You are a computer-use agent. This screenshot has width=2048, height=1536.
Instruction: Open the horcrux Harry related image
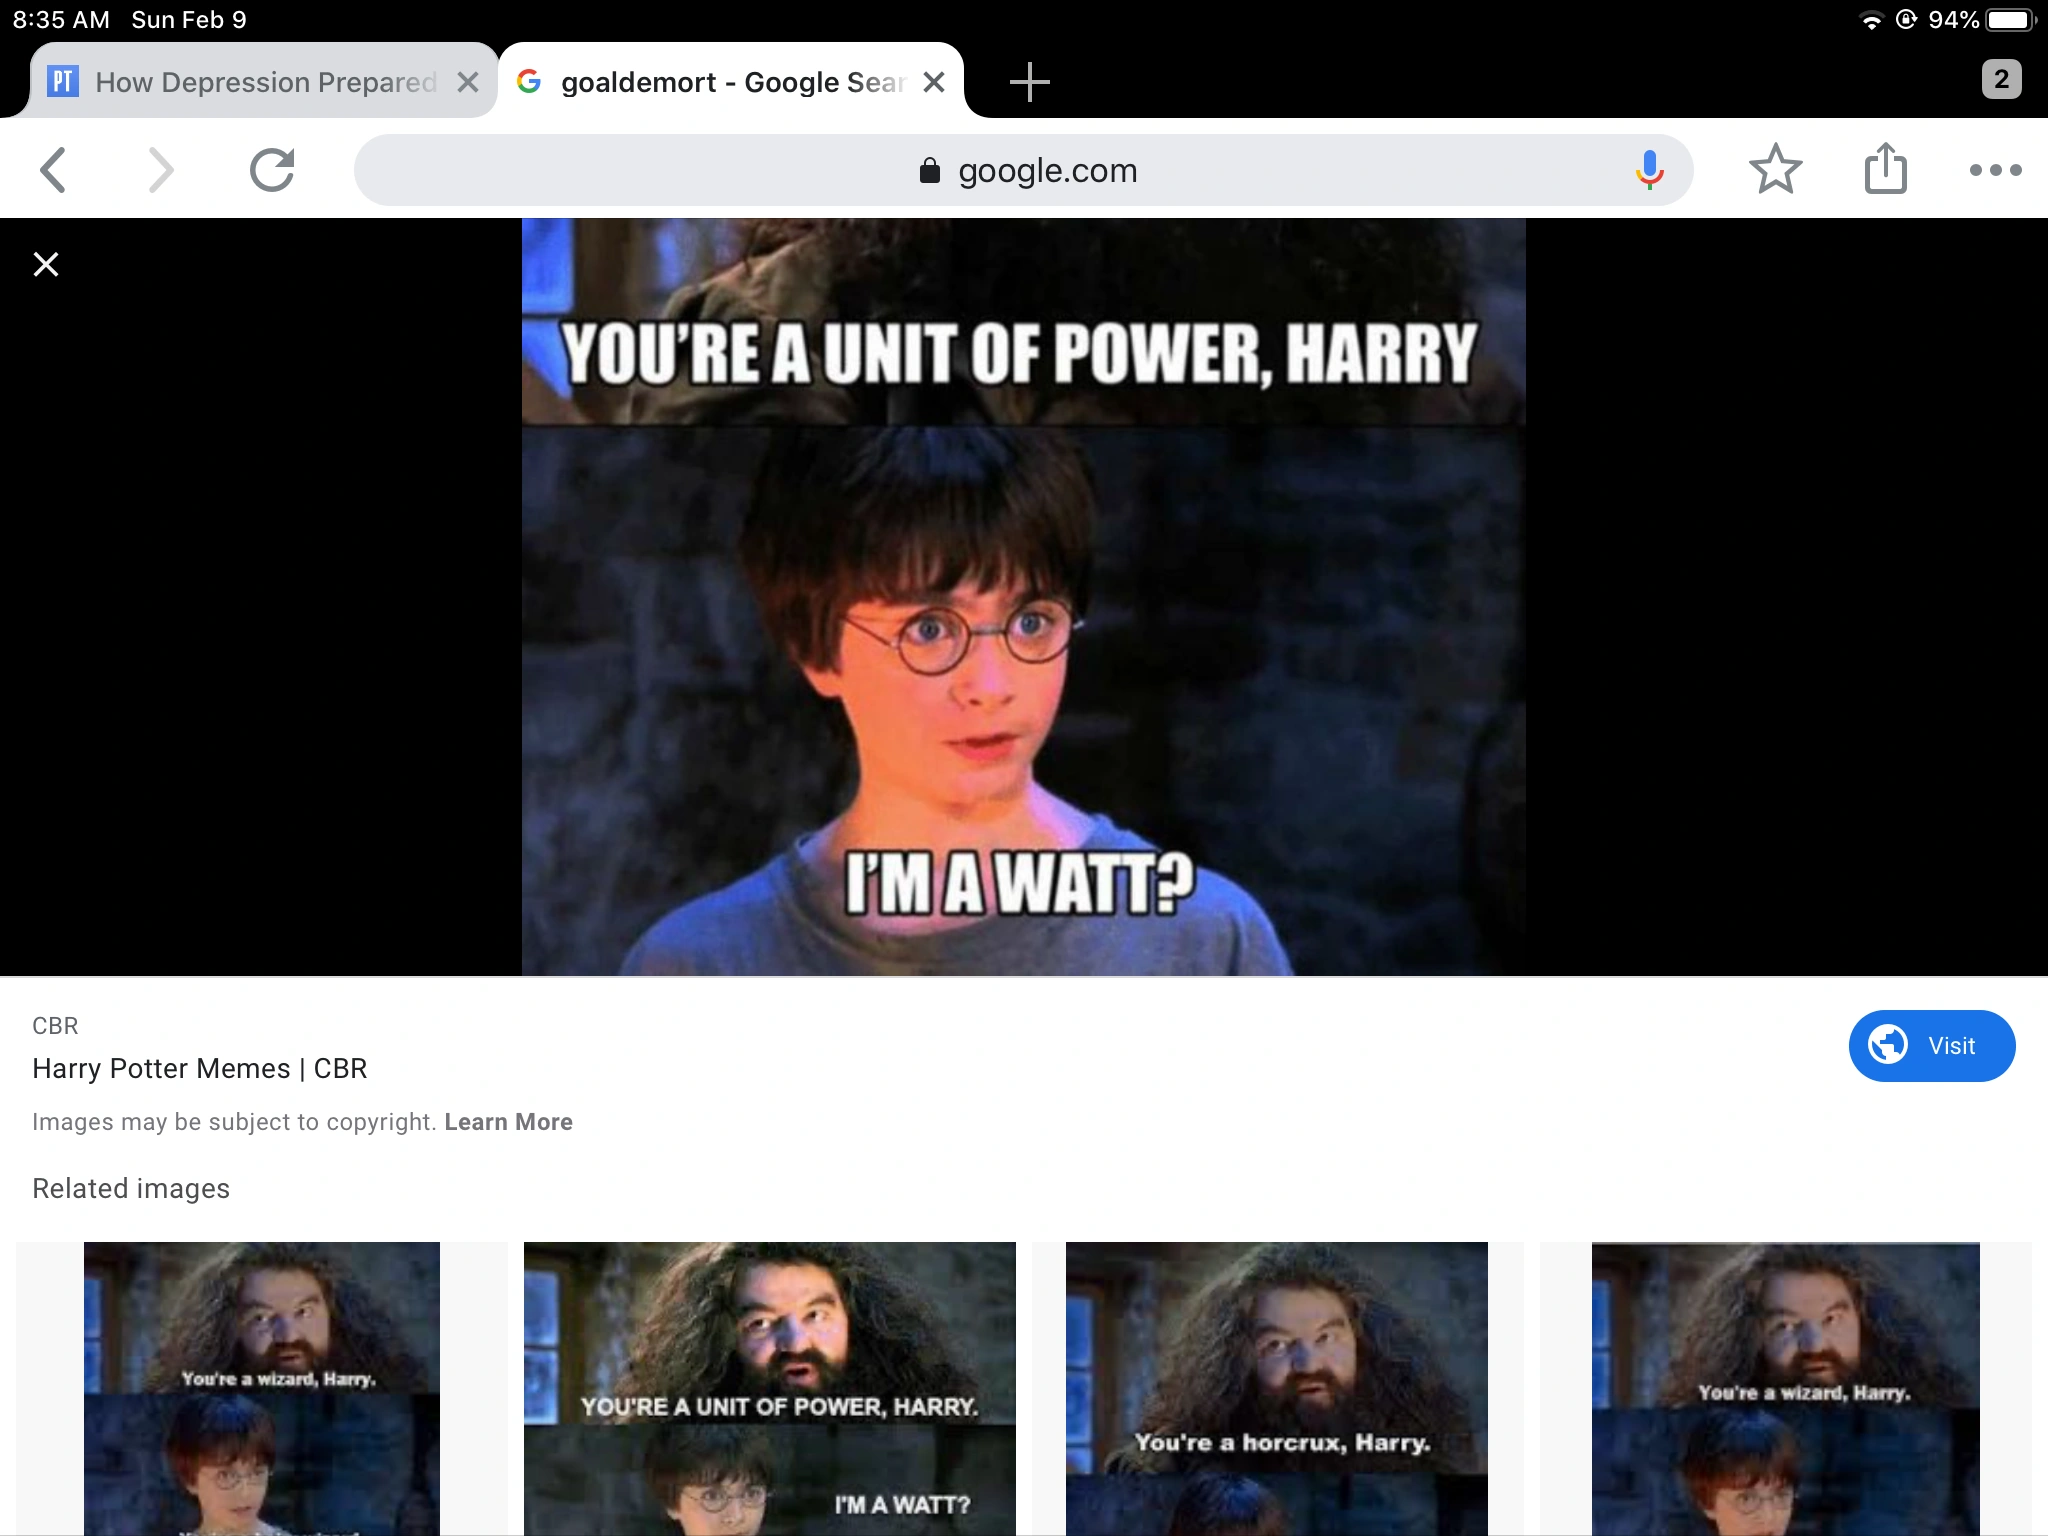pos(1277,1388)
